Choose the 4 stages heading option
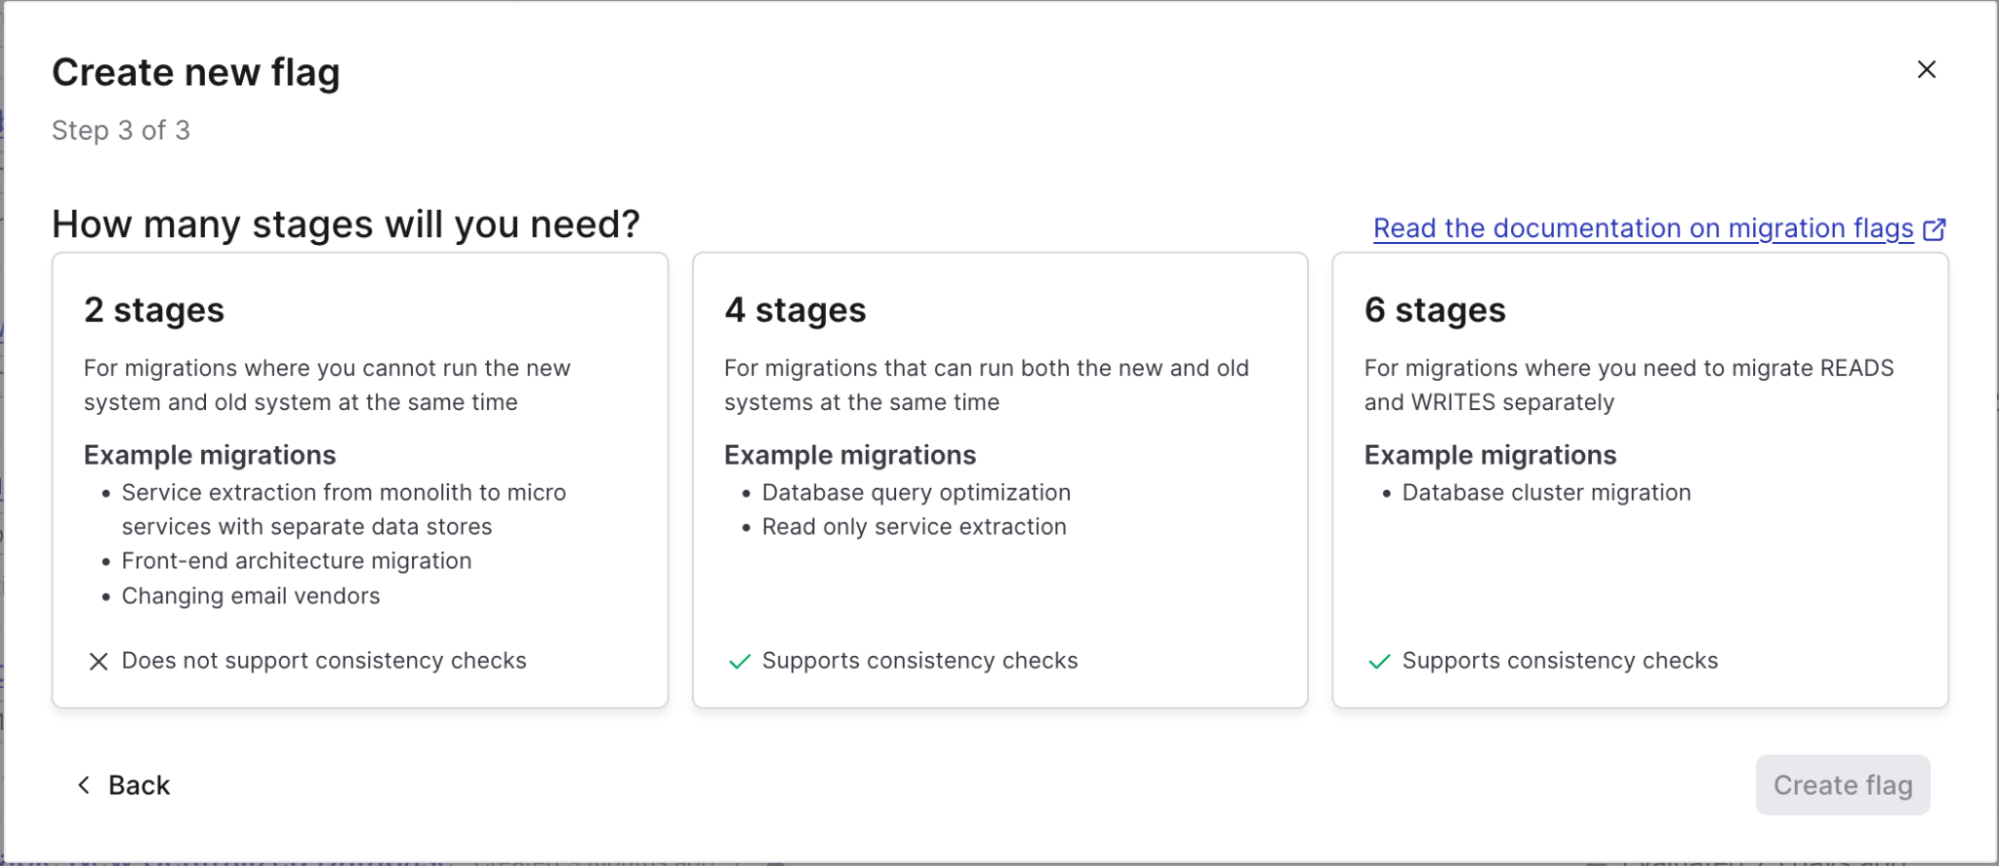The width and height of the screenshot is (1999, 866). (795, 310)
